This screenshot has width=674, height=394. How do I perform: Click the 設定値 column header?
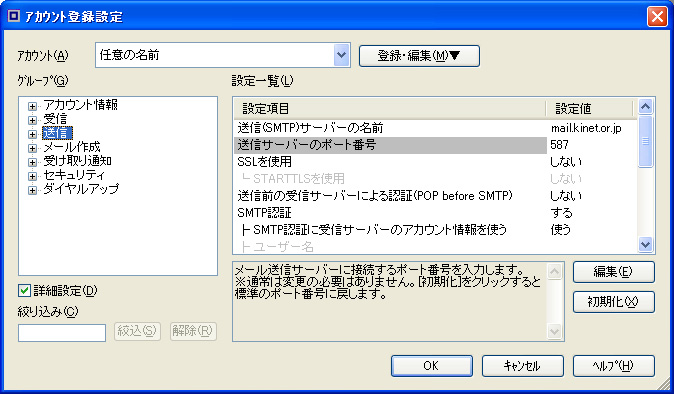[x=589, y=109]
